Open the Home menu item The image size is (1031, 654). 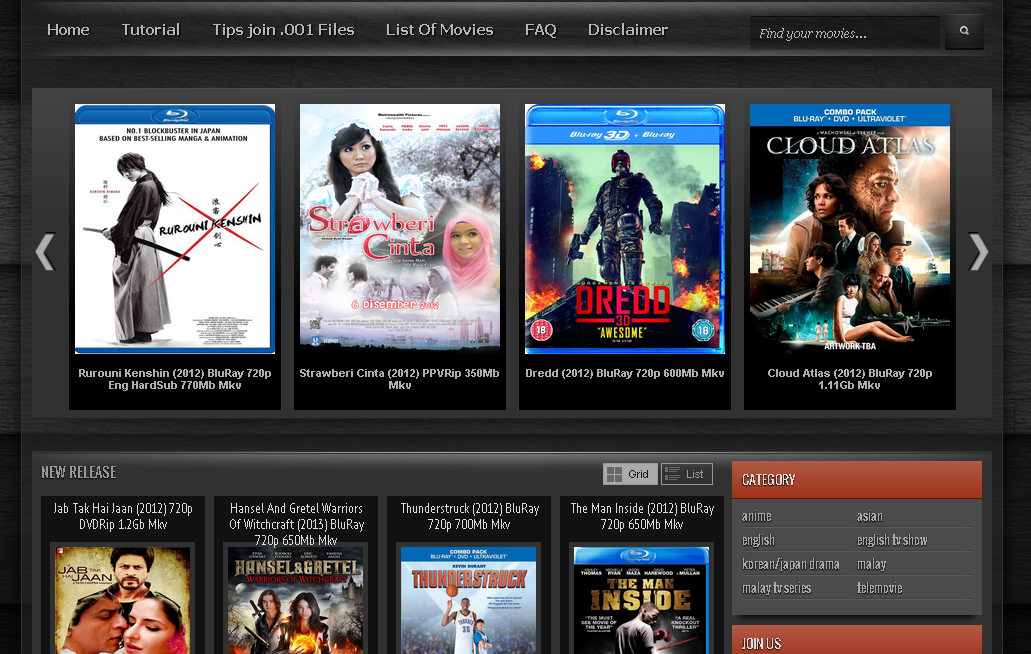68,30
